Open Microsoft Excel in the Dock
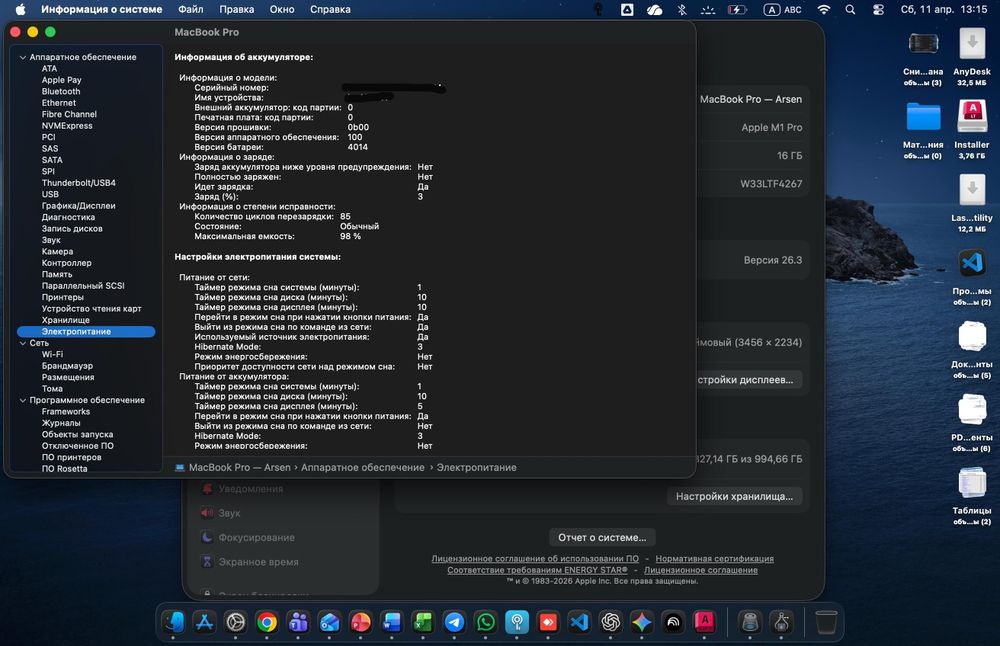The image size is (1000, 646). 423,622
